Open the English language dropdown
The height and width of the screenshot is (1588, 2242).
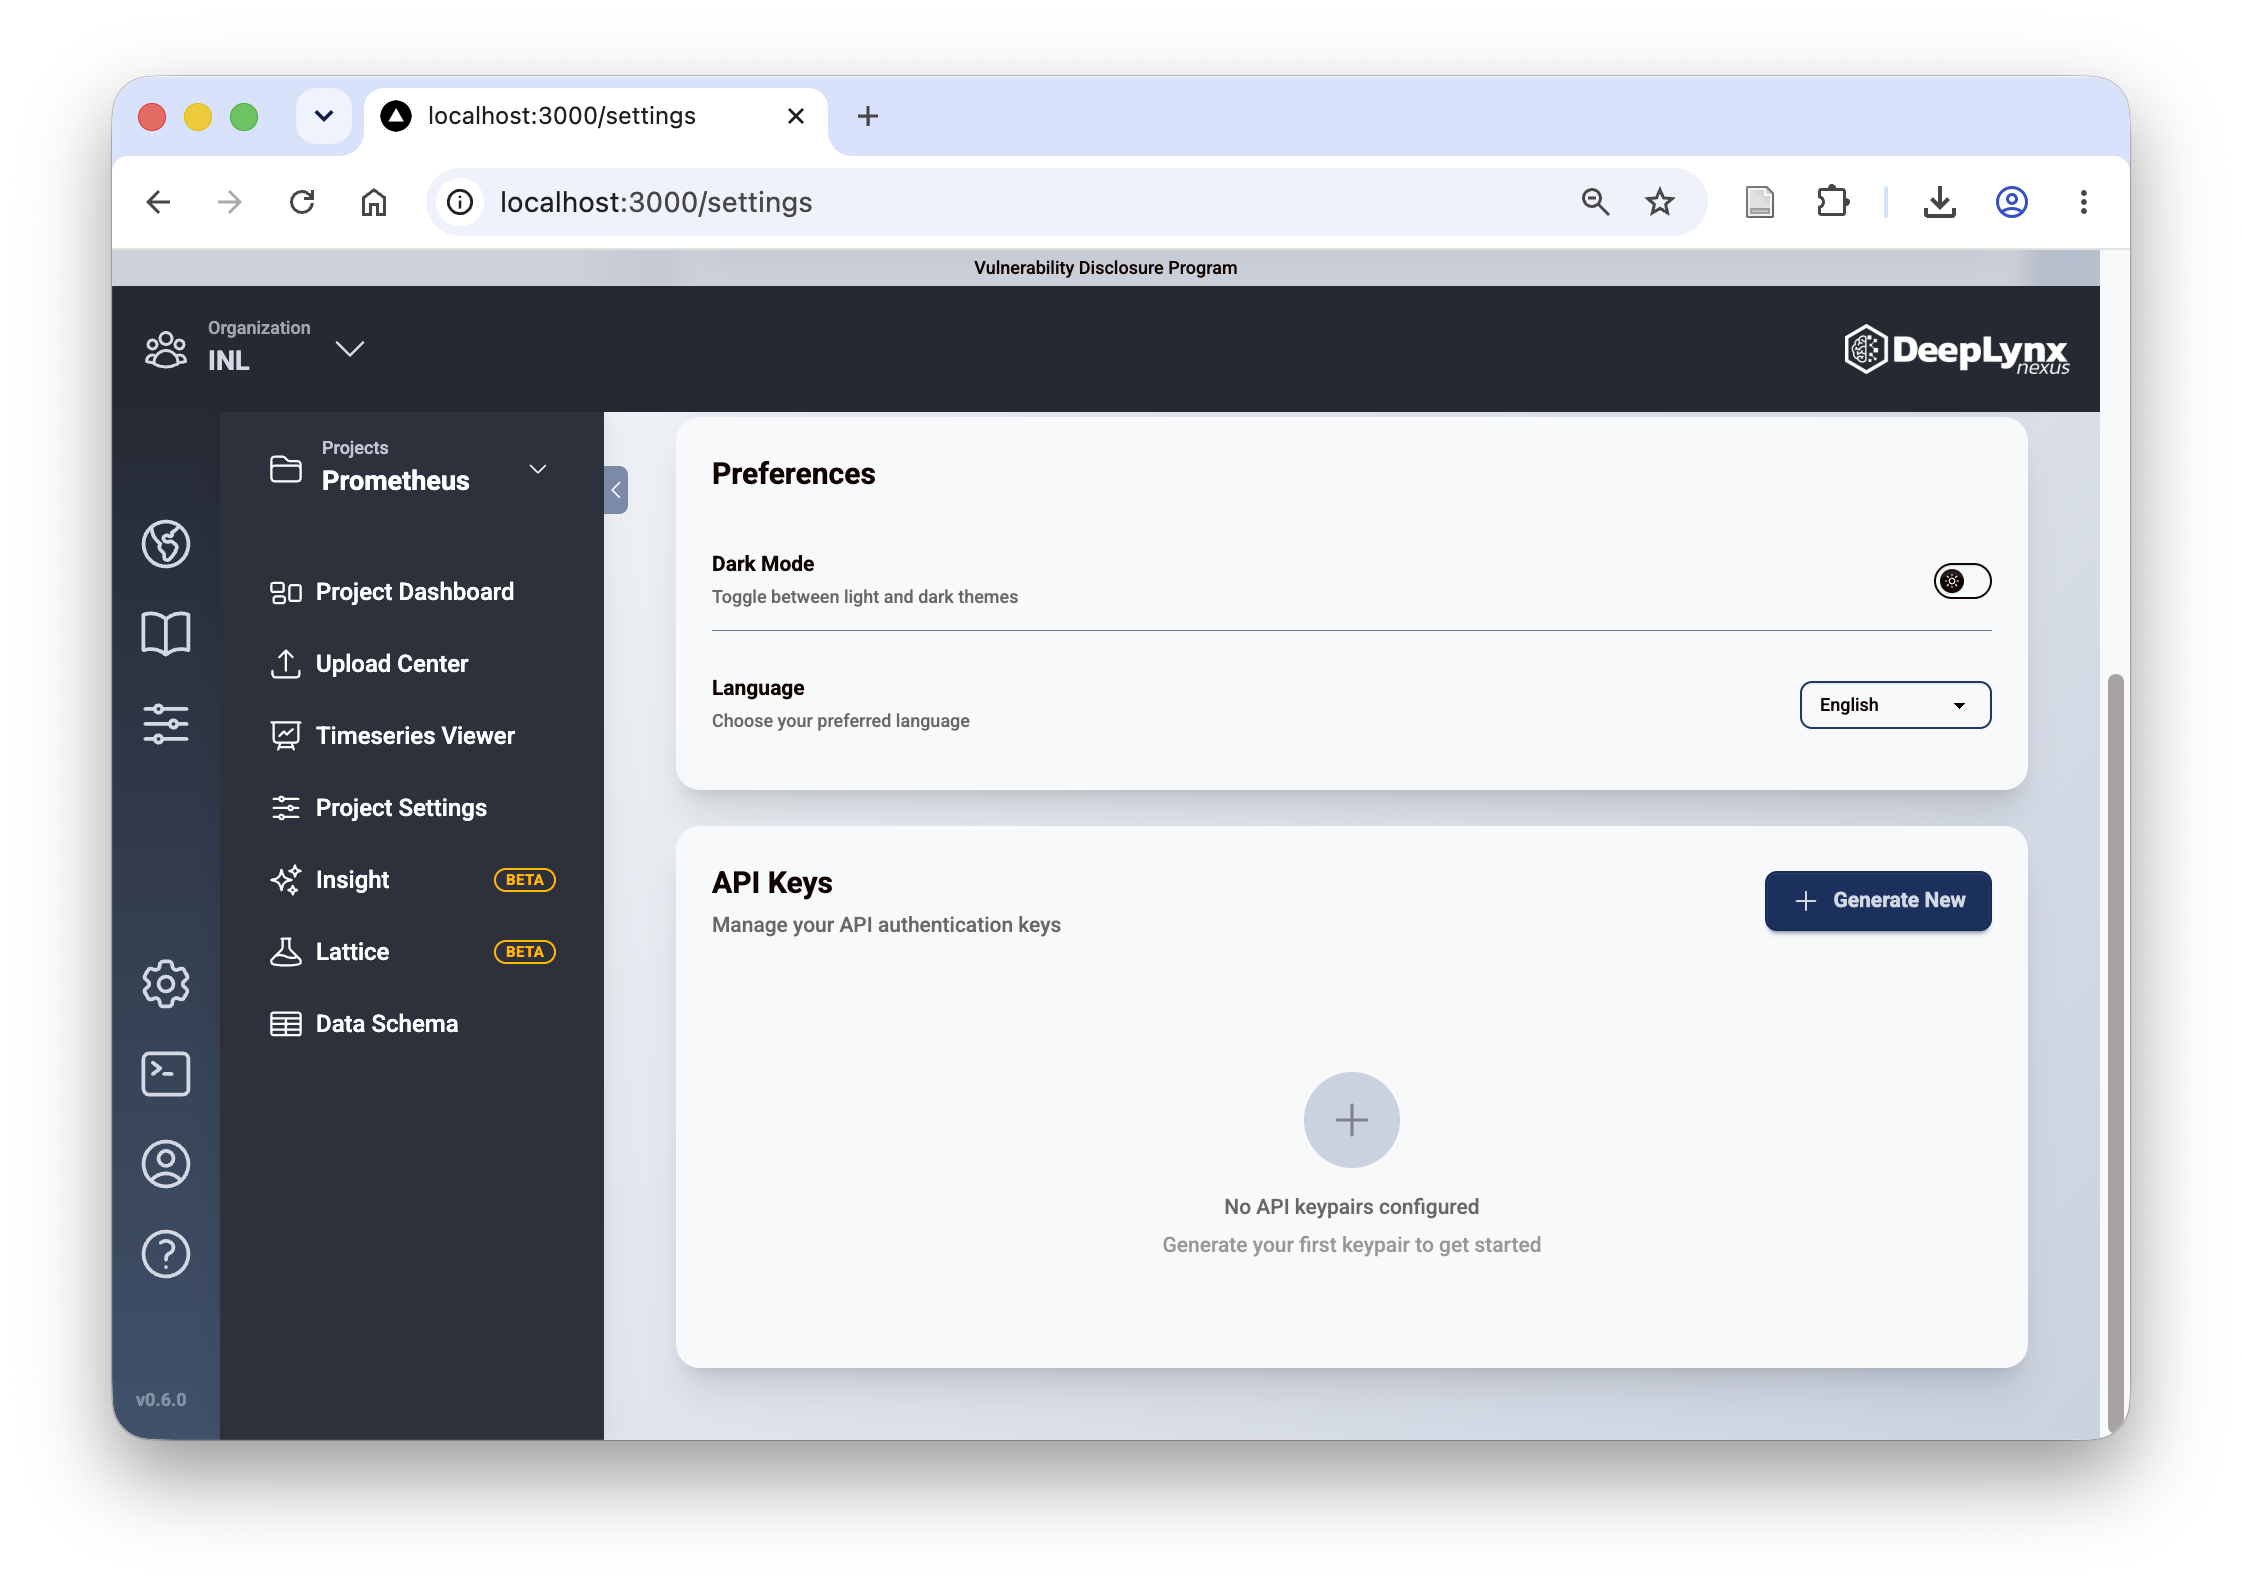[1895, 705]
